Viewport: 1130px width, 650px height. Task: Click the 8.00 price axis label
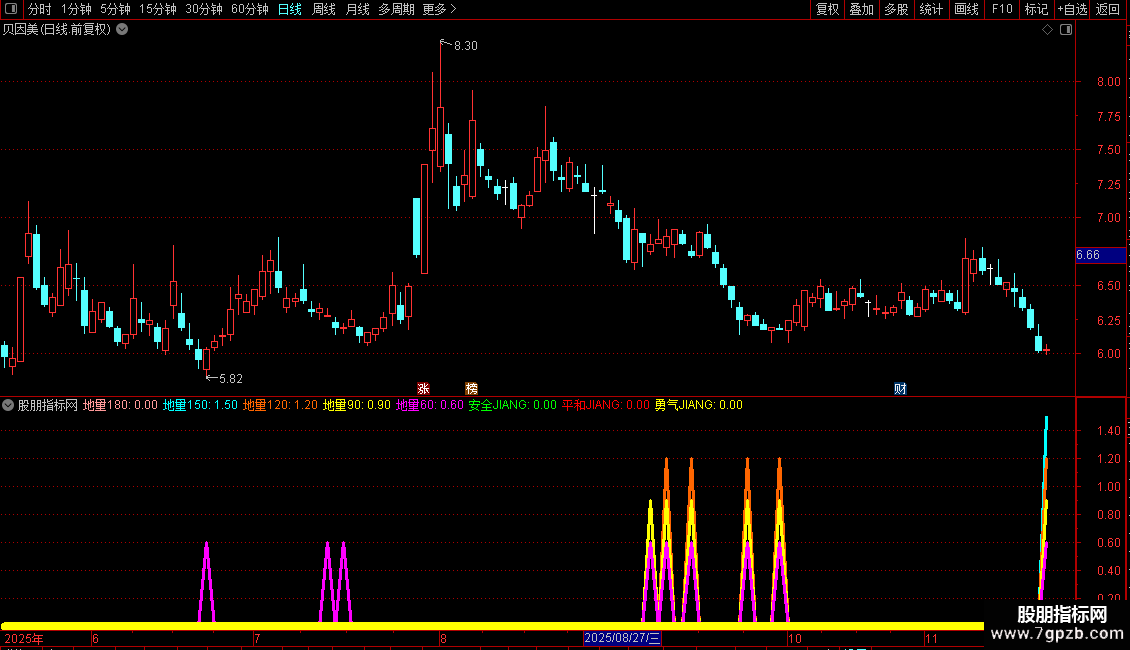tap(1108, 81)
